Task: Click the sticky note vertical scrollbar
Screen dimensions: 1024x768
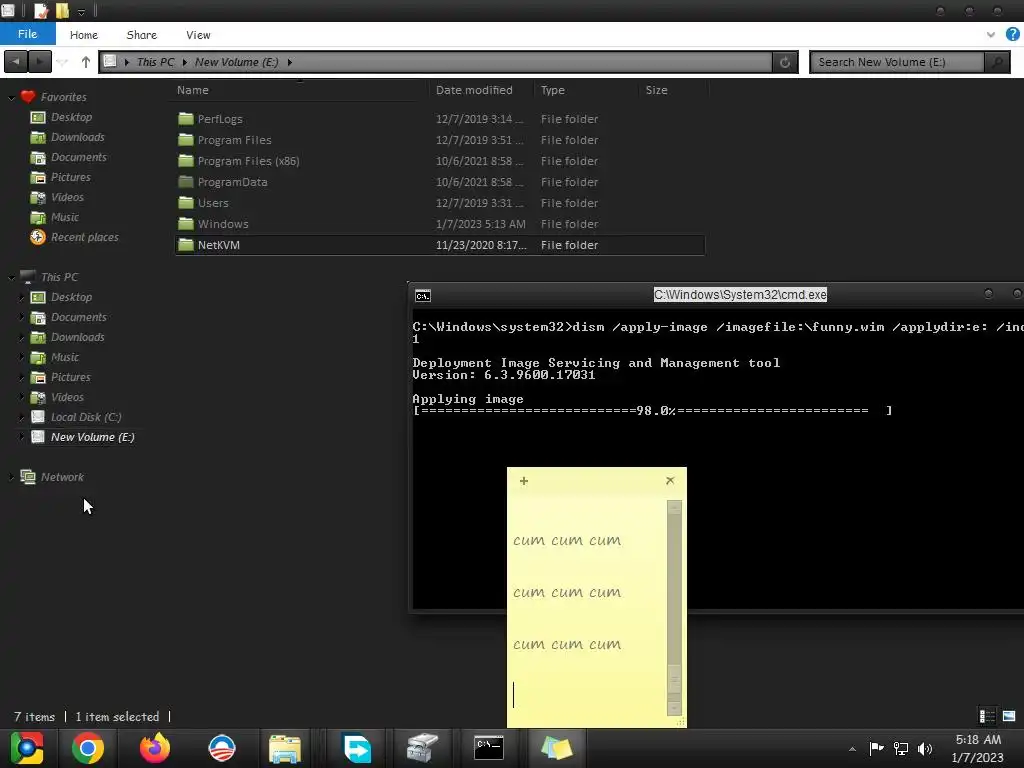Action: (x=675, y=608)
